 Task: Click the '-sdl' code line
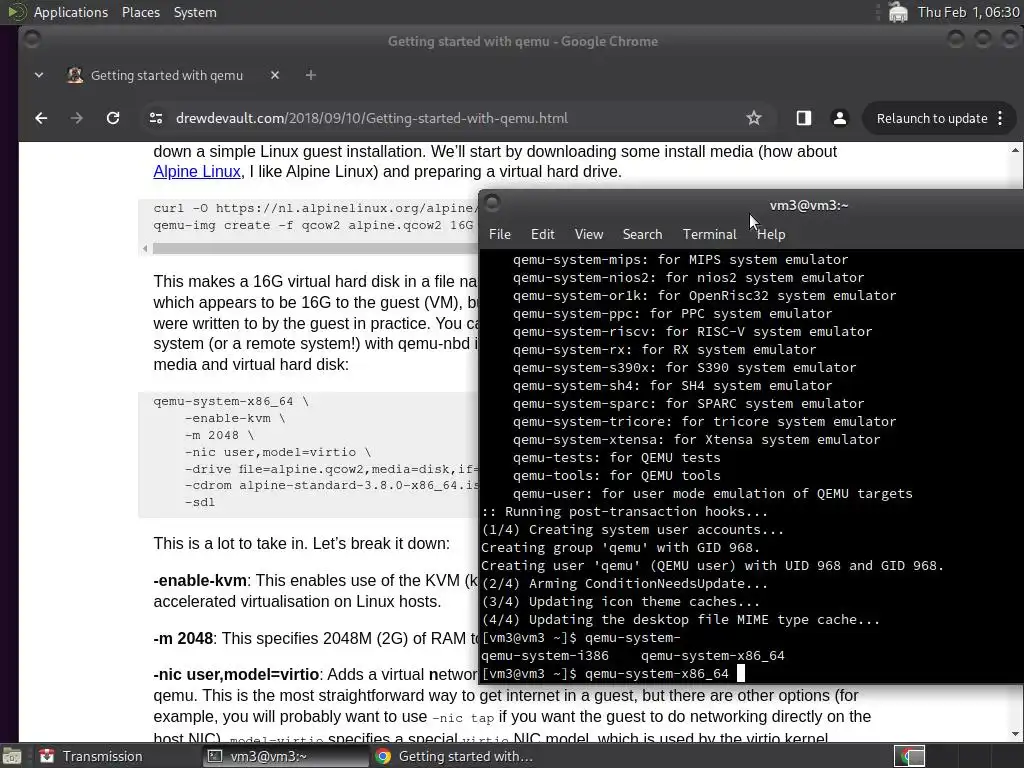(199, 502)
